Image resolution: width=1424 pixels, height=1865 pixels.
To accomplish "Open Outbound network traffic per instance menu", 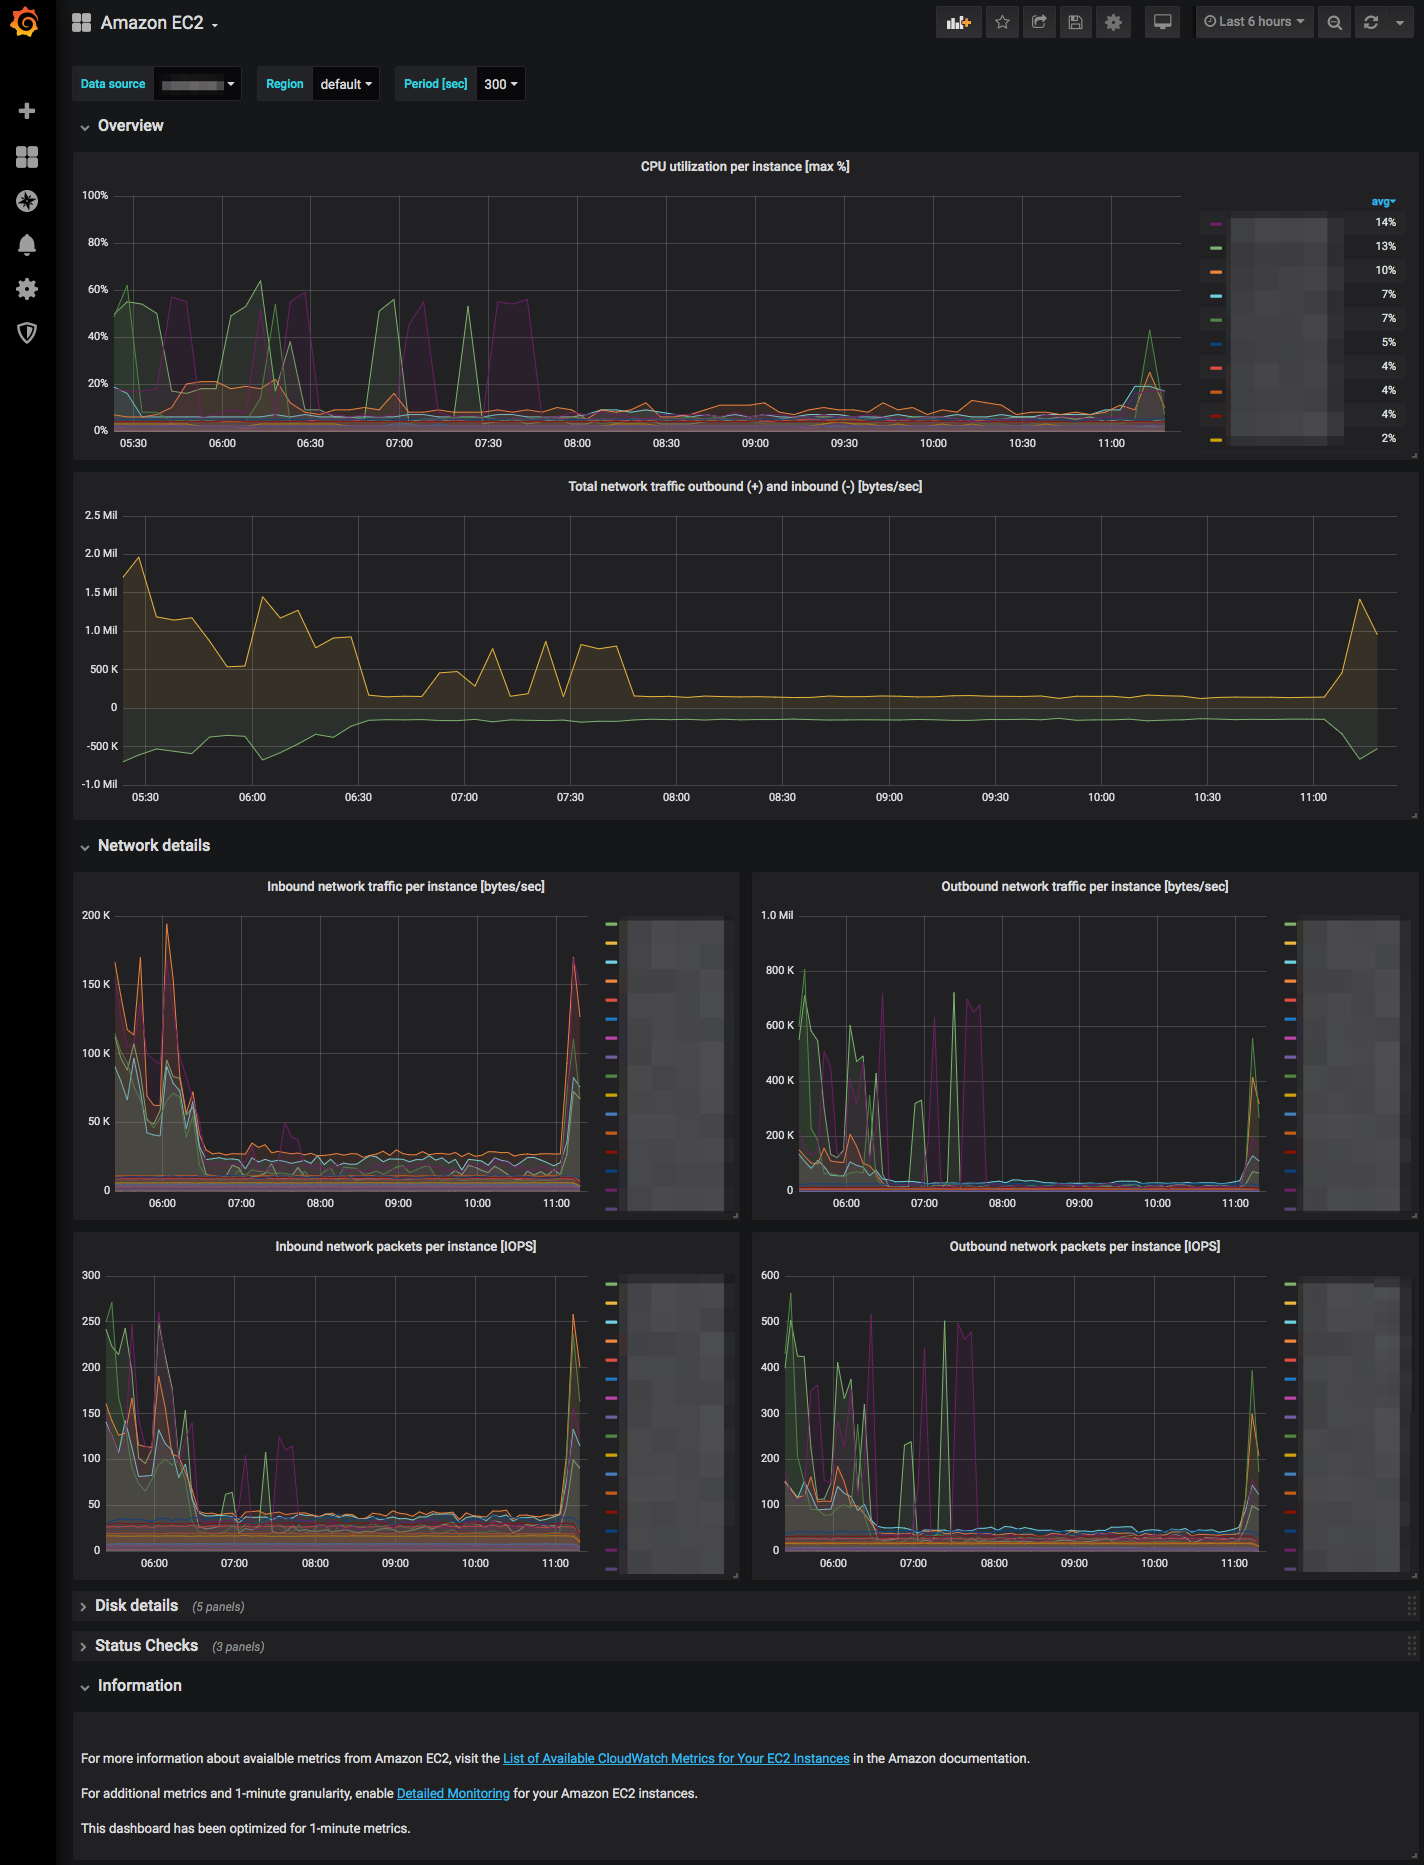I will click(1085, 887).
